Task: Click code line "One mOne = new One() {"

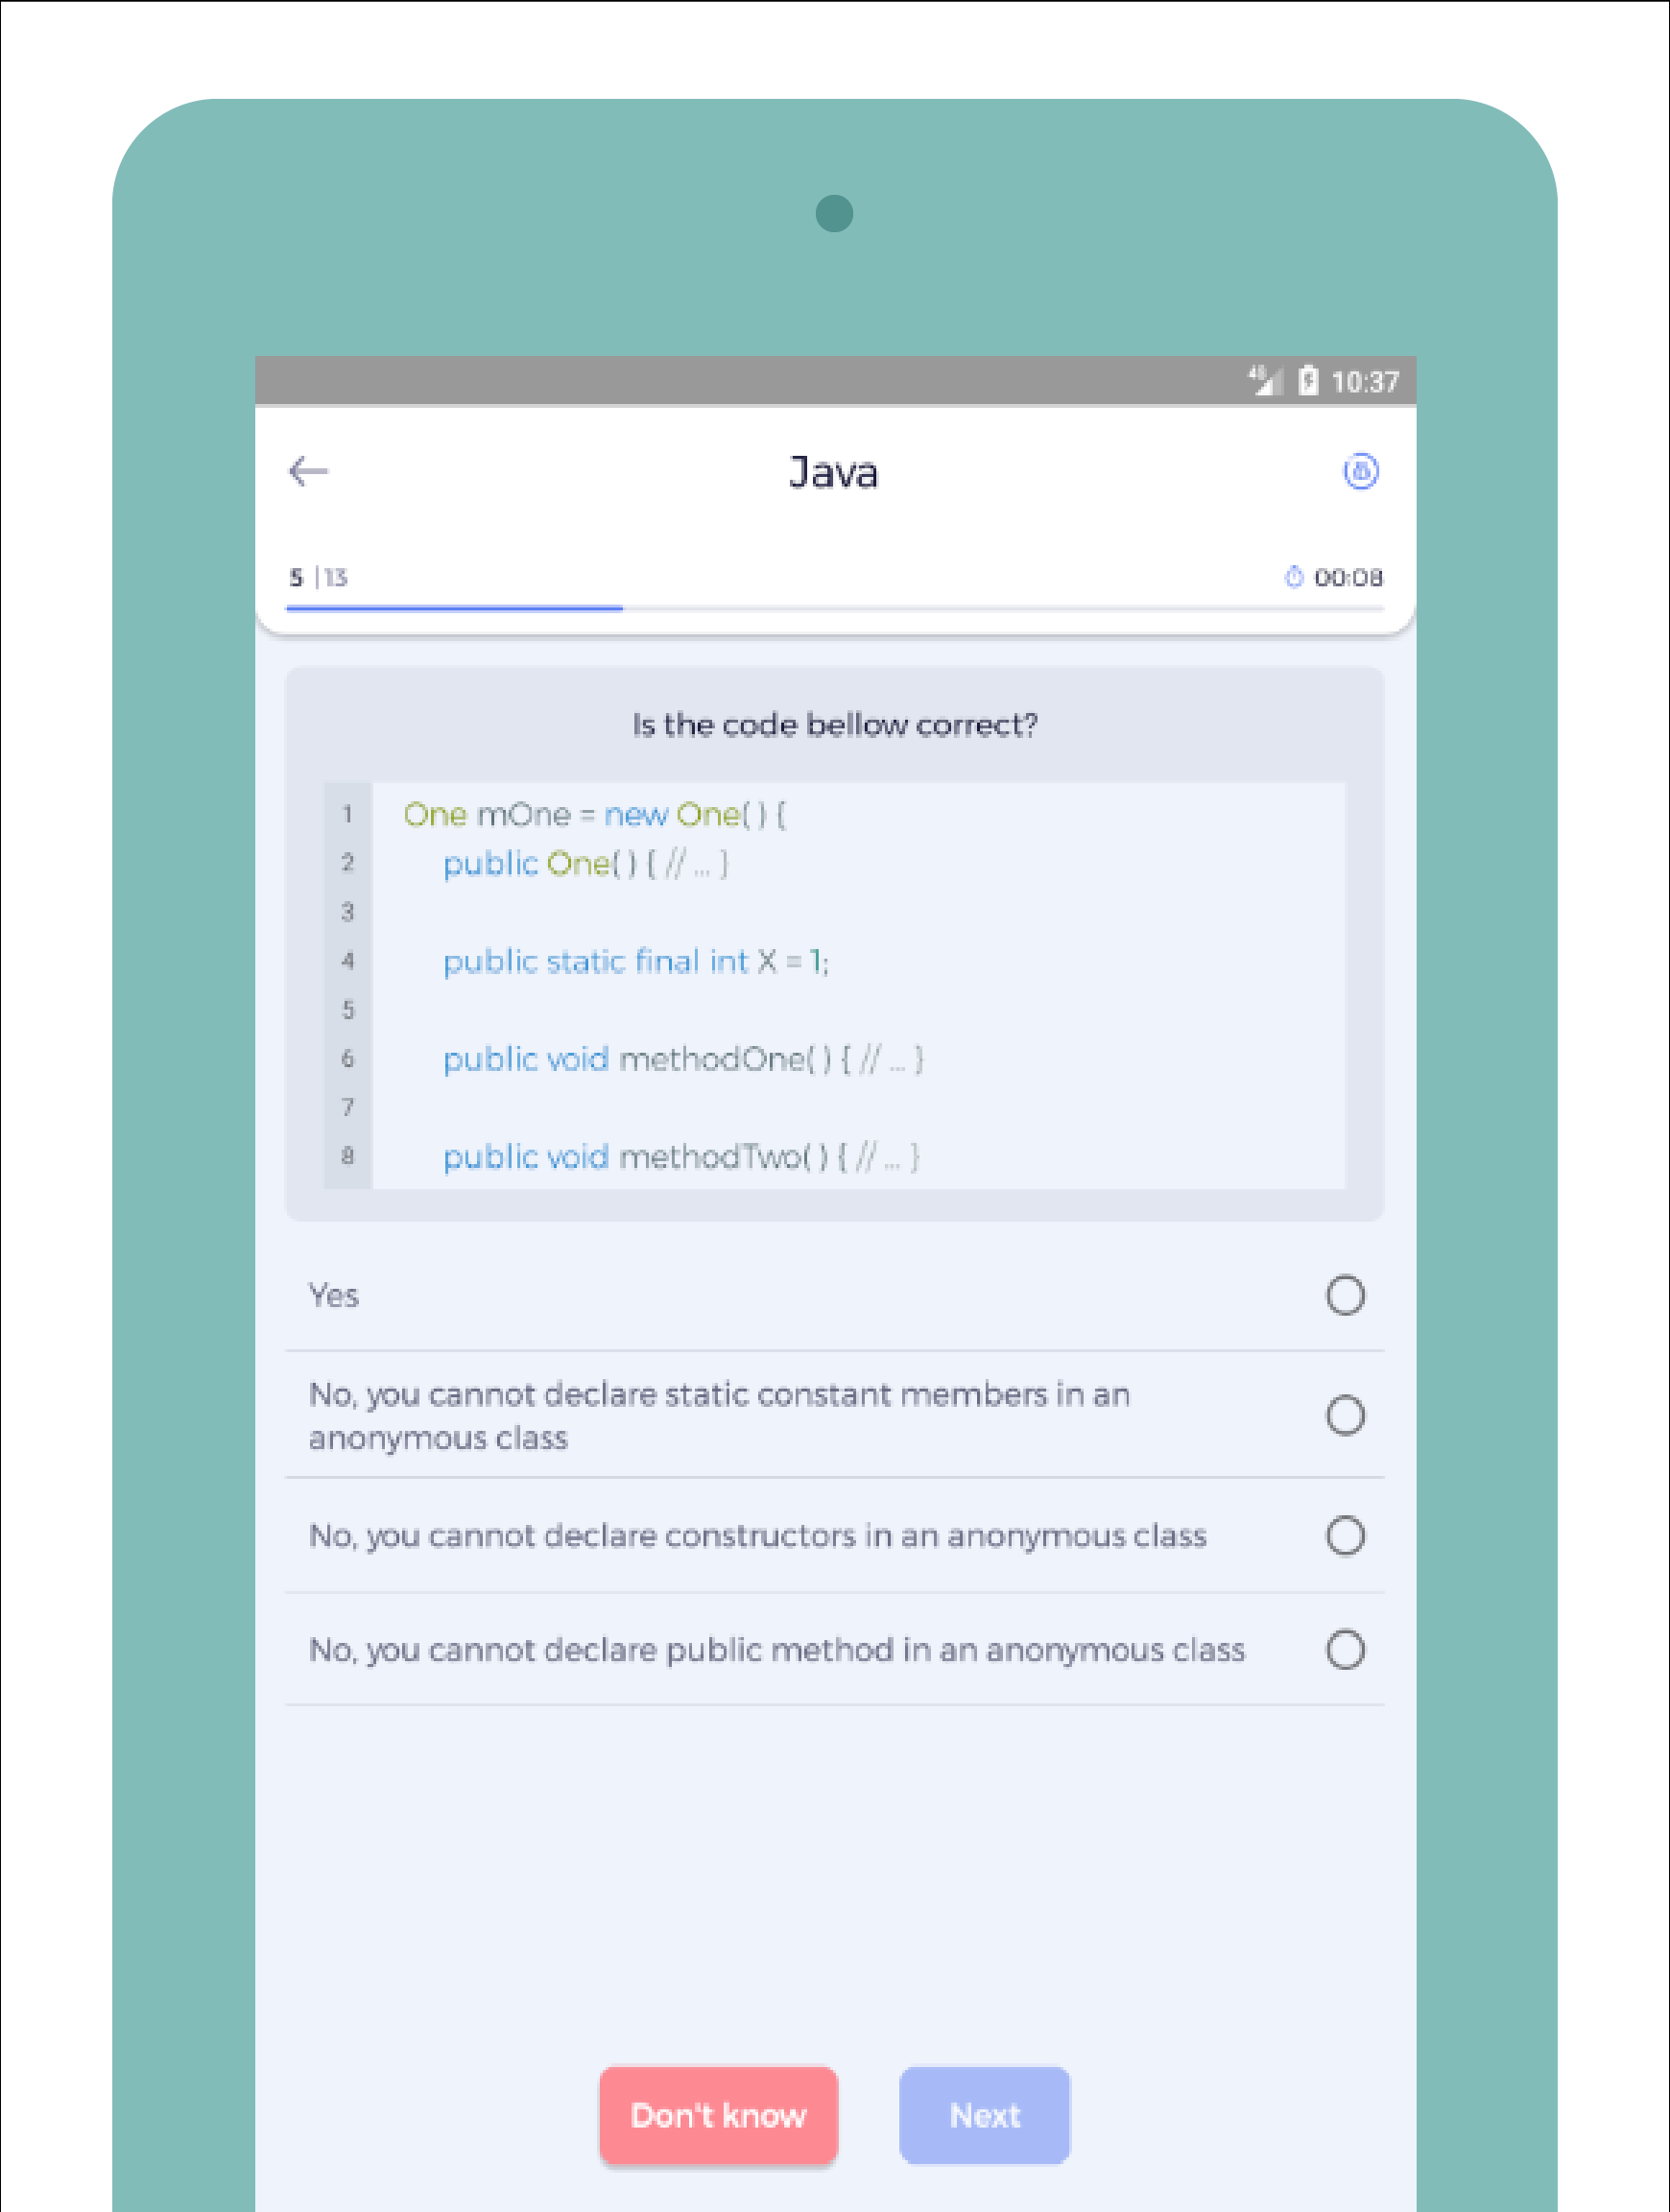Action: pyautogui.click(x=595, y=815)
